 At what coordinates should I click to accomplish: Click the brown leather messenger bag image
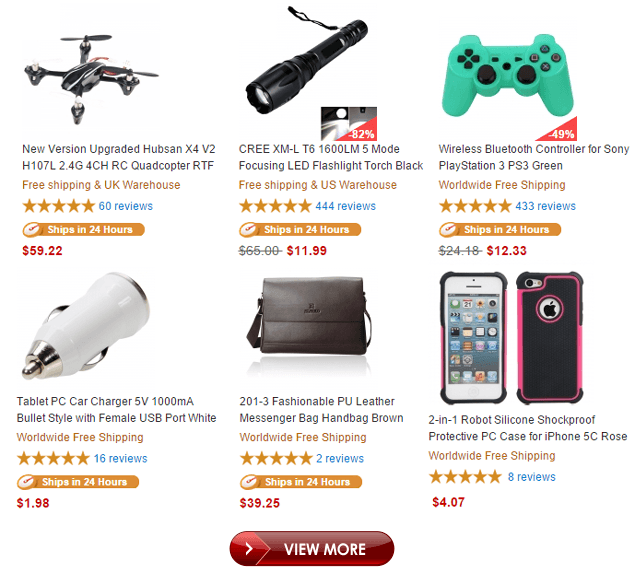[309, 316]
